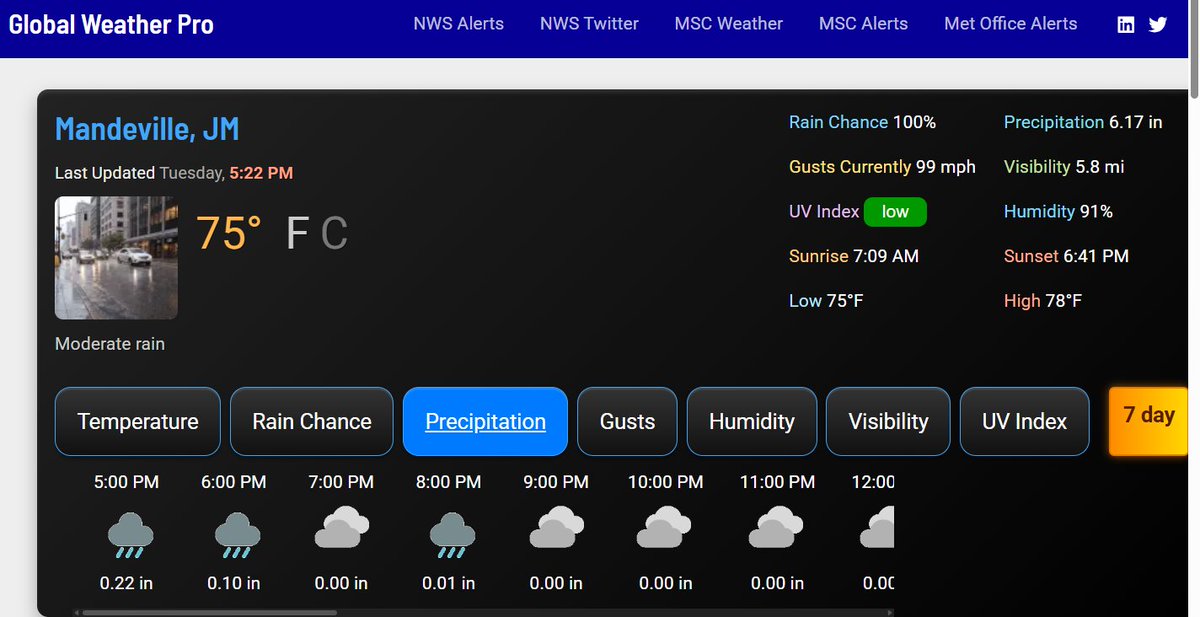The width and height of the screenshot is (1200, 617).
Task: Click the 0.01 in precipitation value
Action: 448,583
